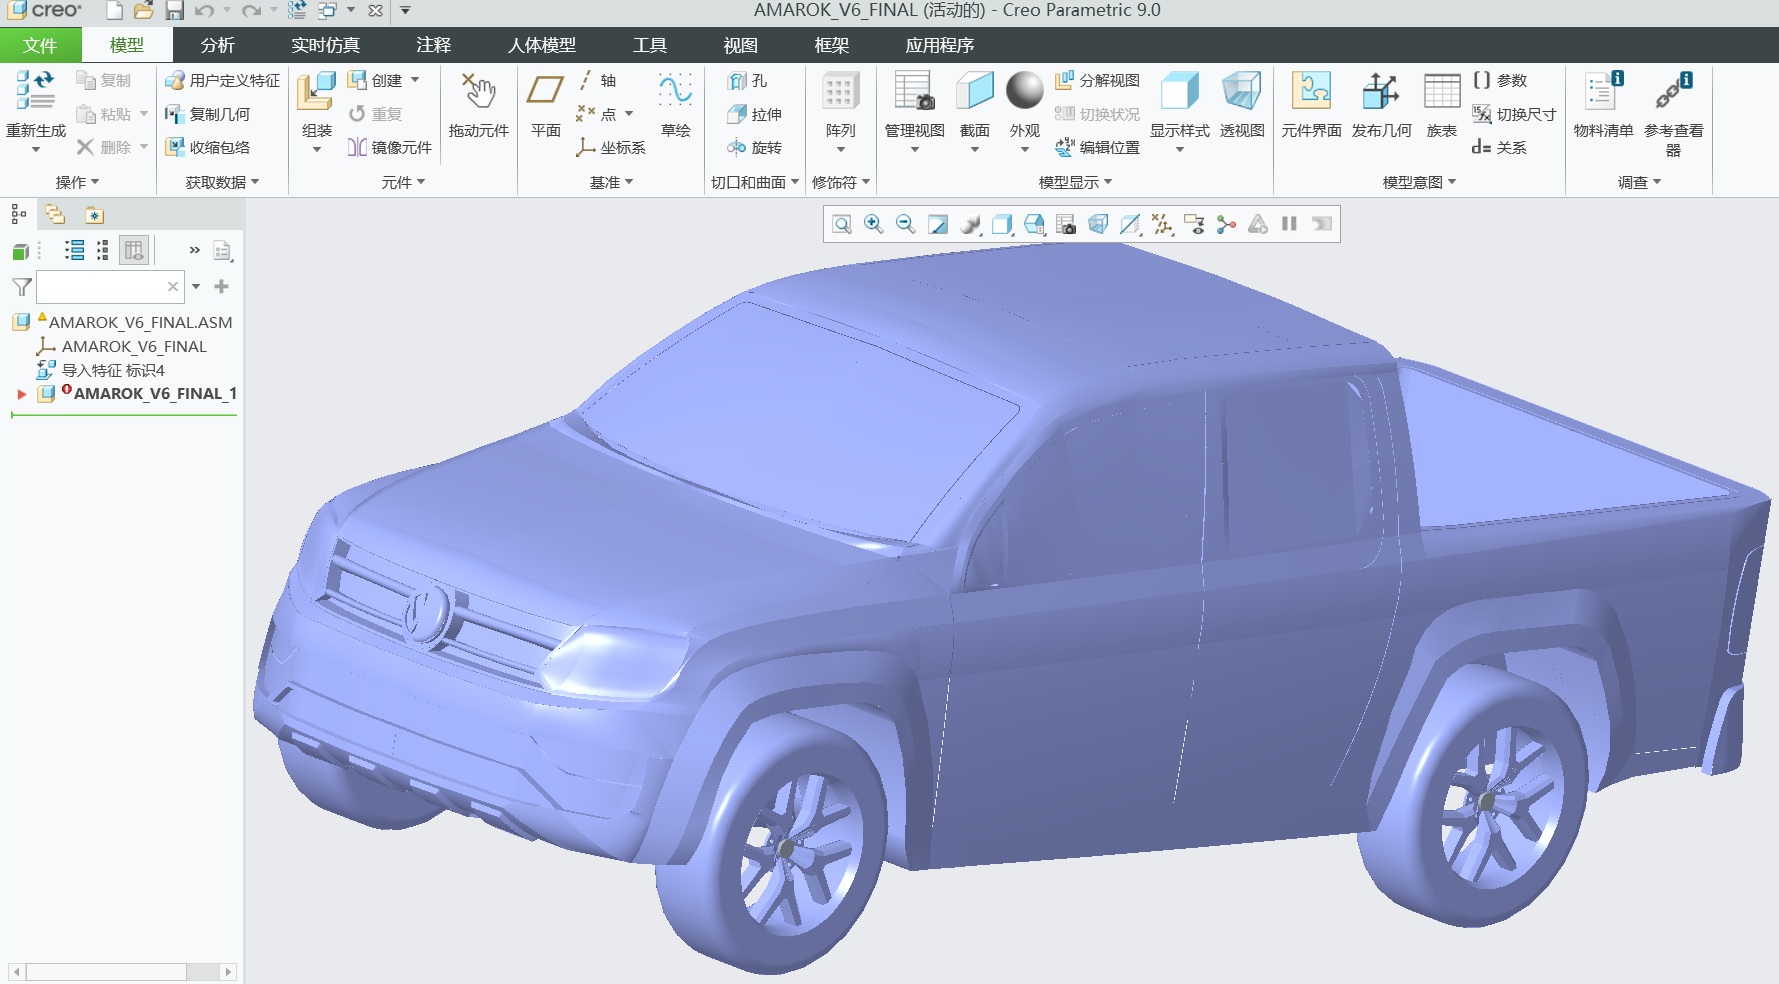Switch to the Analysis (分析) tab

tap(217, 45)
